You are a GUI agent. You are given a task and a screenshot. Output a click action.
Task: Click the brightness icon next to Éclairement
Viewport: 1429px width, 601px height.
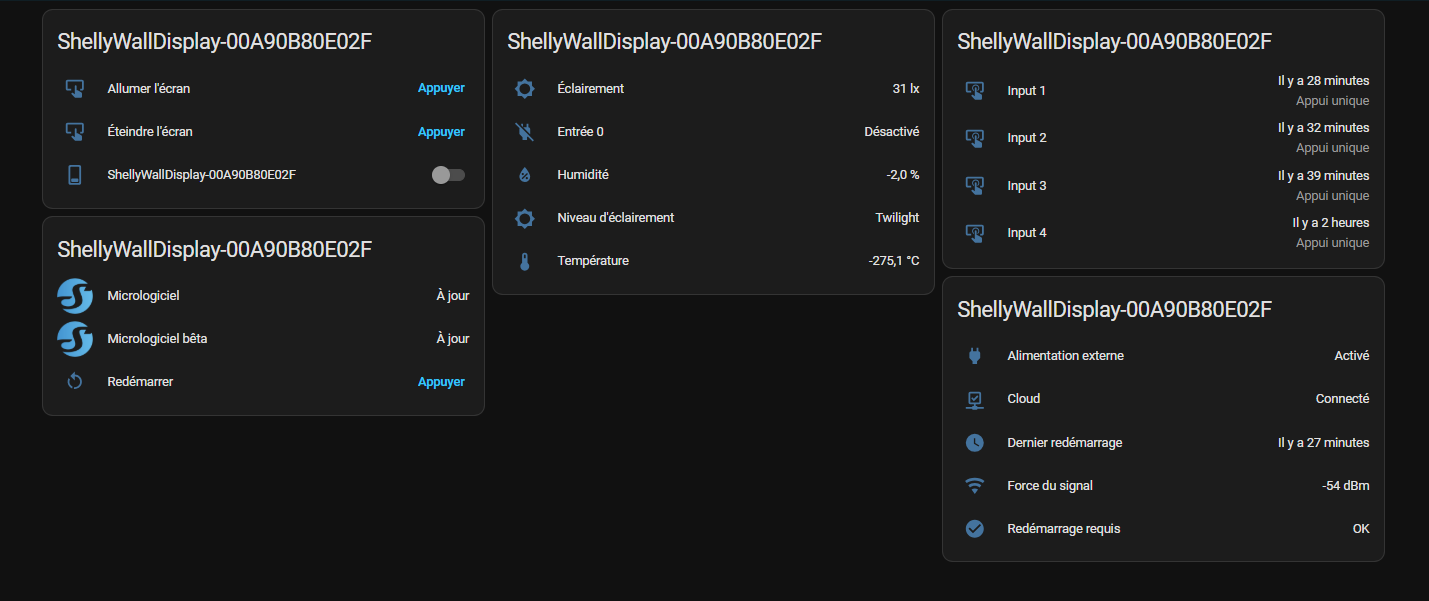point(524,88)
